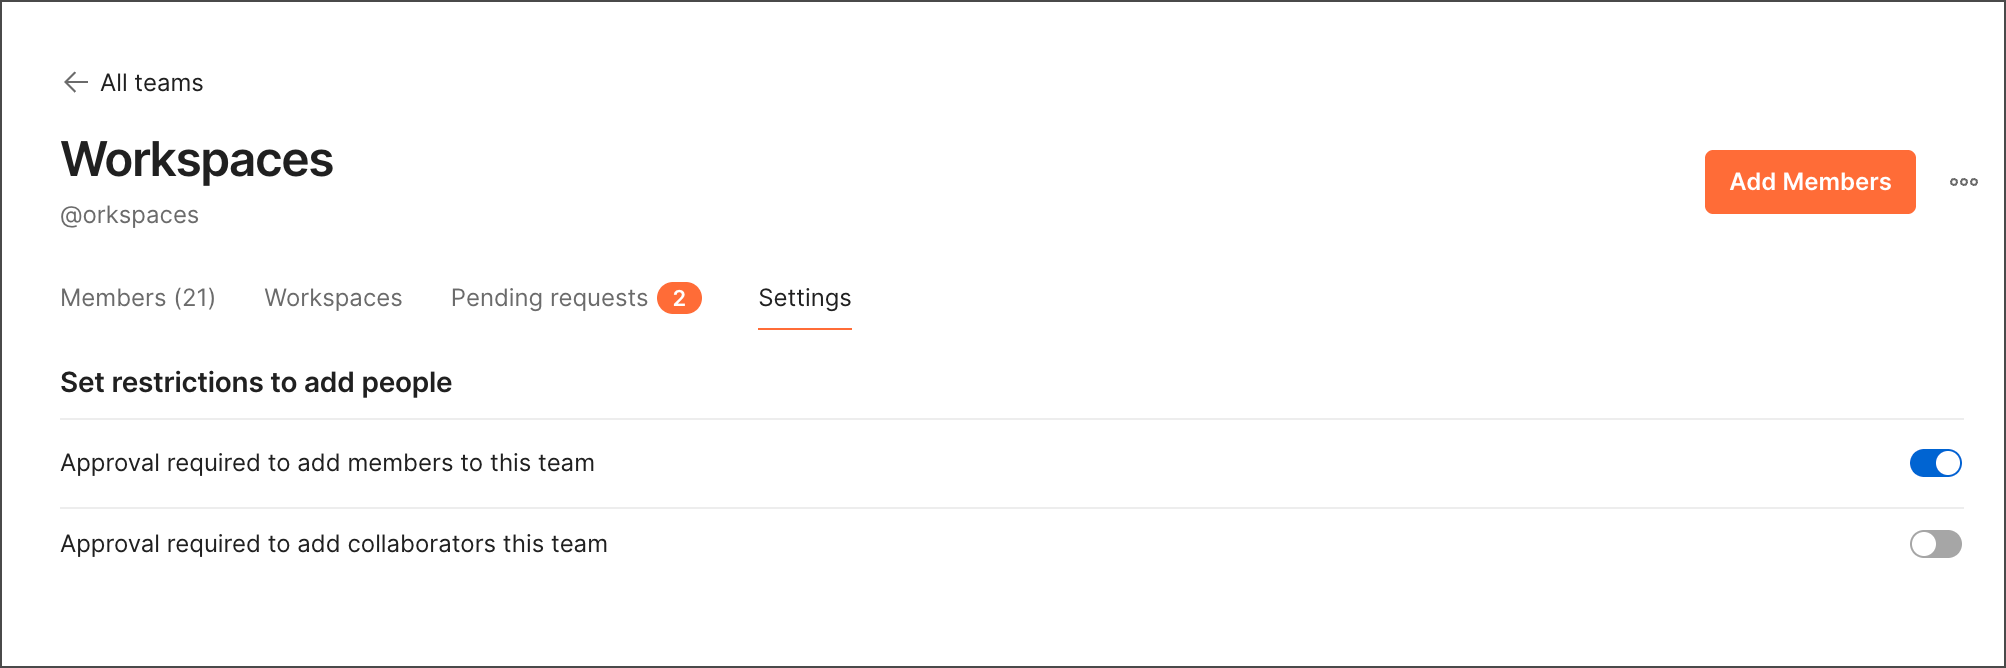This screenshot has height=668, width=2006.
Task: Click the @orkspaces handle text
Action: coord(130,214)
